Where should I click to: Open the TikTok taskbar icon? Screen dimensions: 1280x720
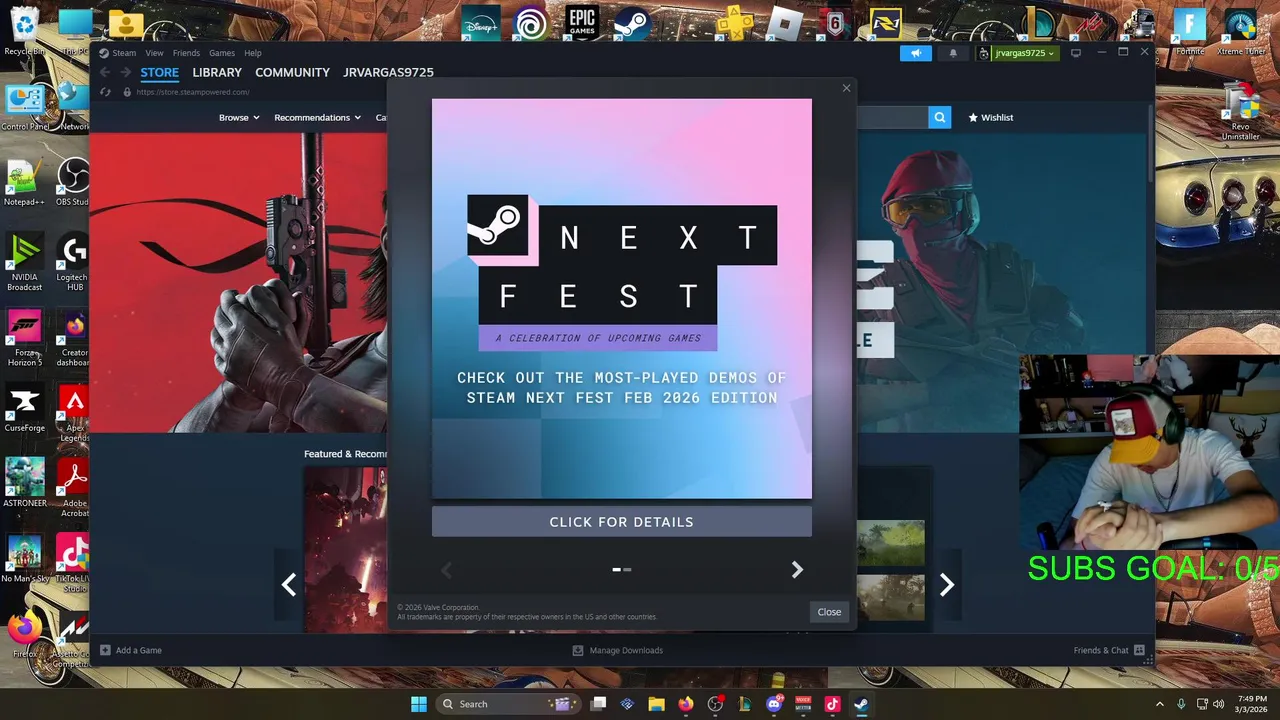(x=832, y=704)
